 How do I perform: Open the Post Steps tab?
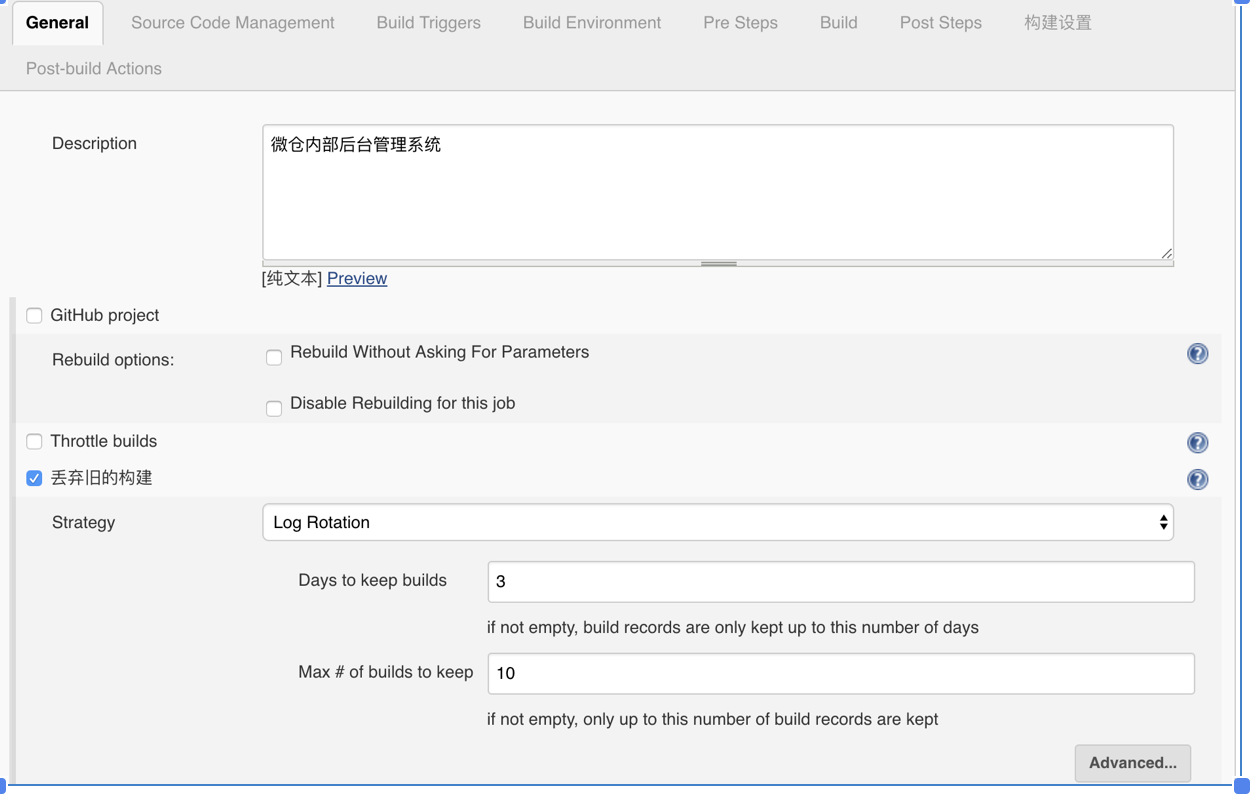(941, 23)
